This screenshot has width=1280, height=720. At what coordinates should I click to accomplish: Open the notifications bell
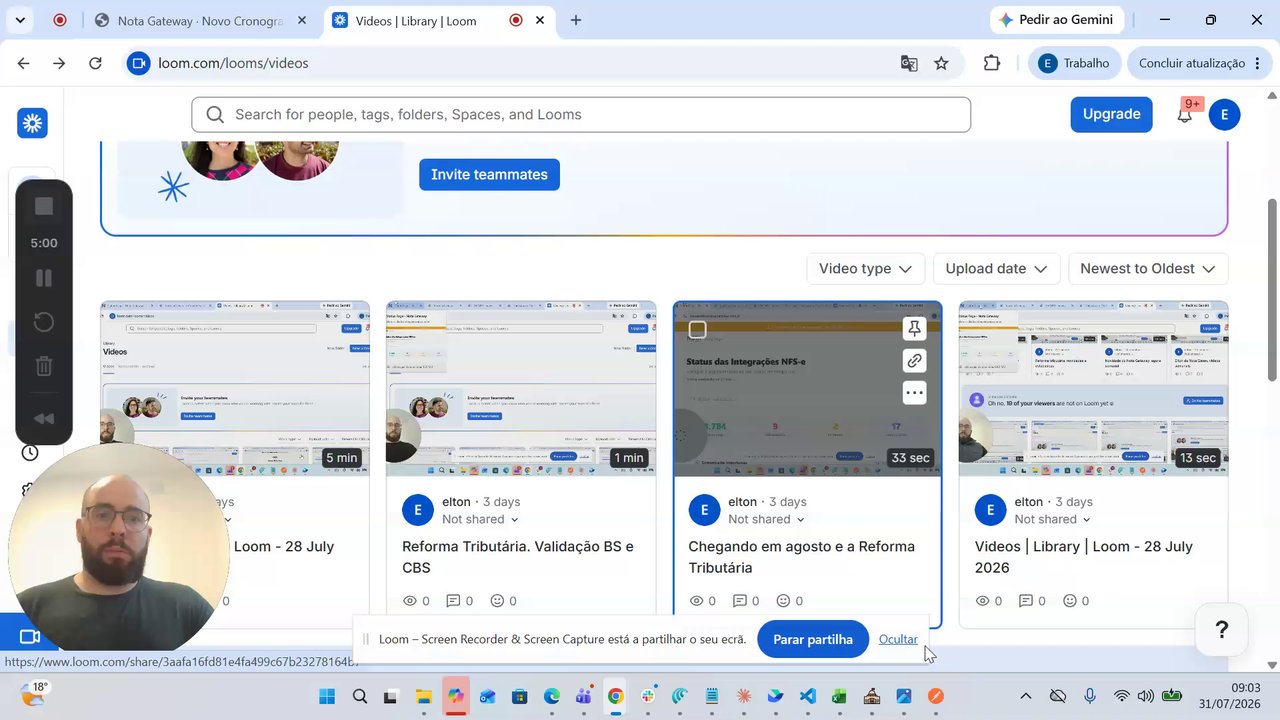(x=1184, y=114)
